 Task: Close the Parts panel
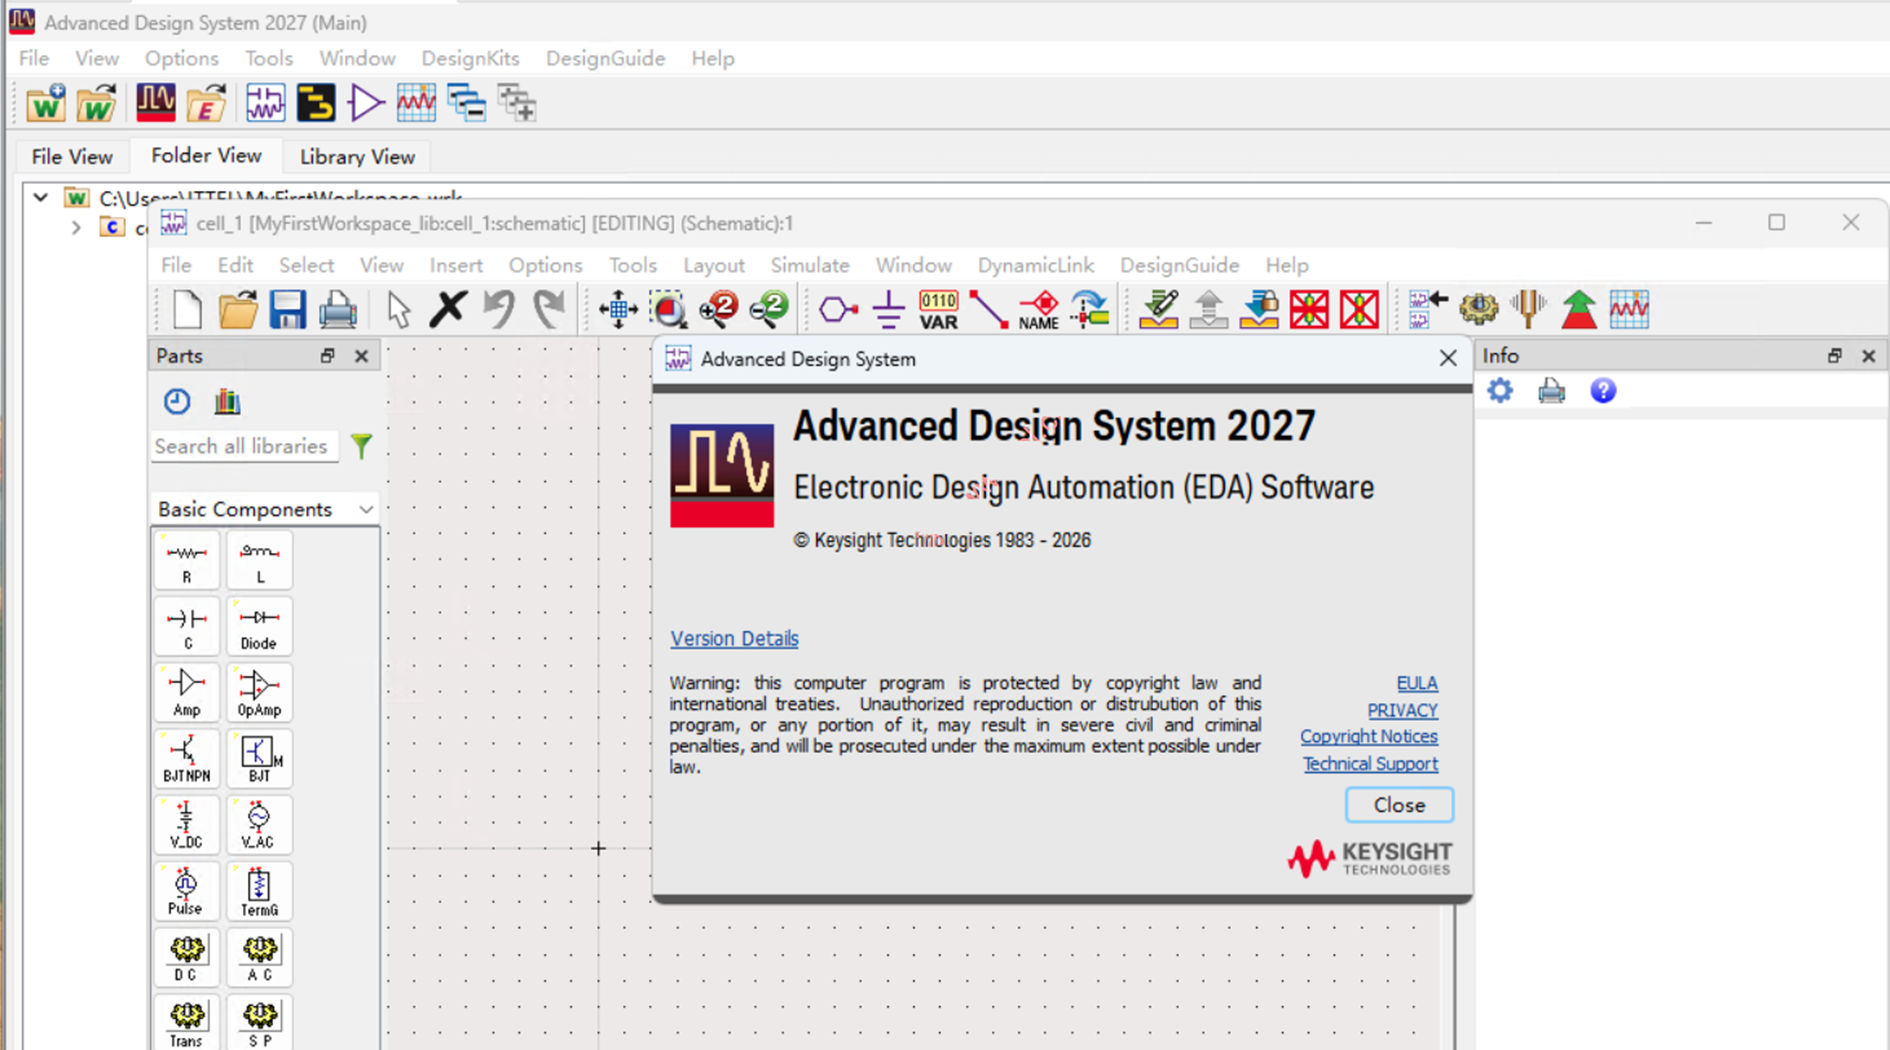point(361,356)
